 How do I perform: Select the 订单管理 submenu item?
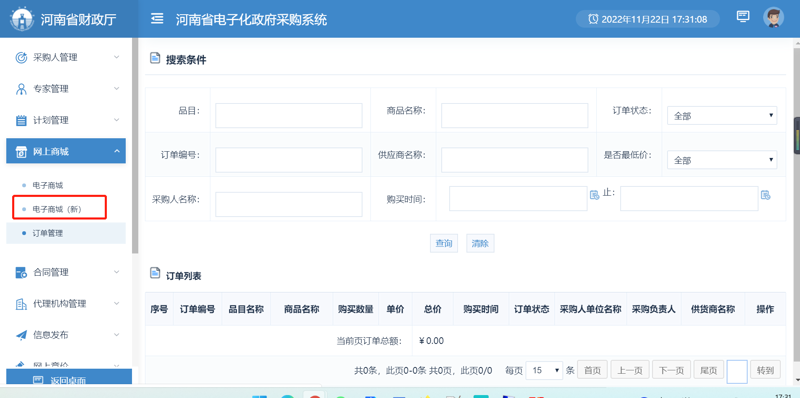pyautogui.click(x=66, y=233)
